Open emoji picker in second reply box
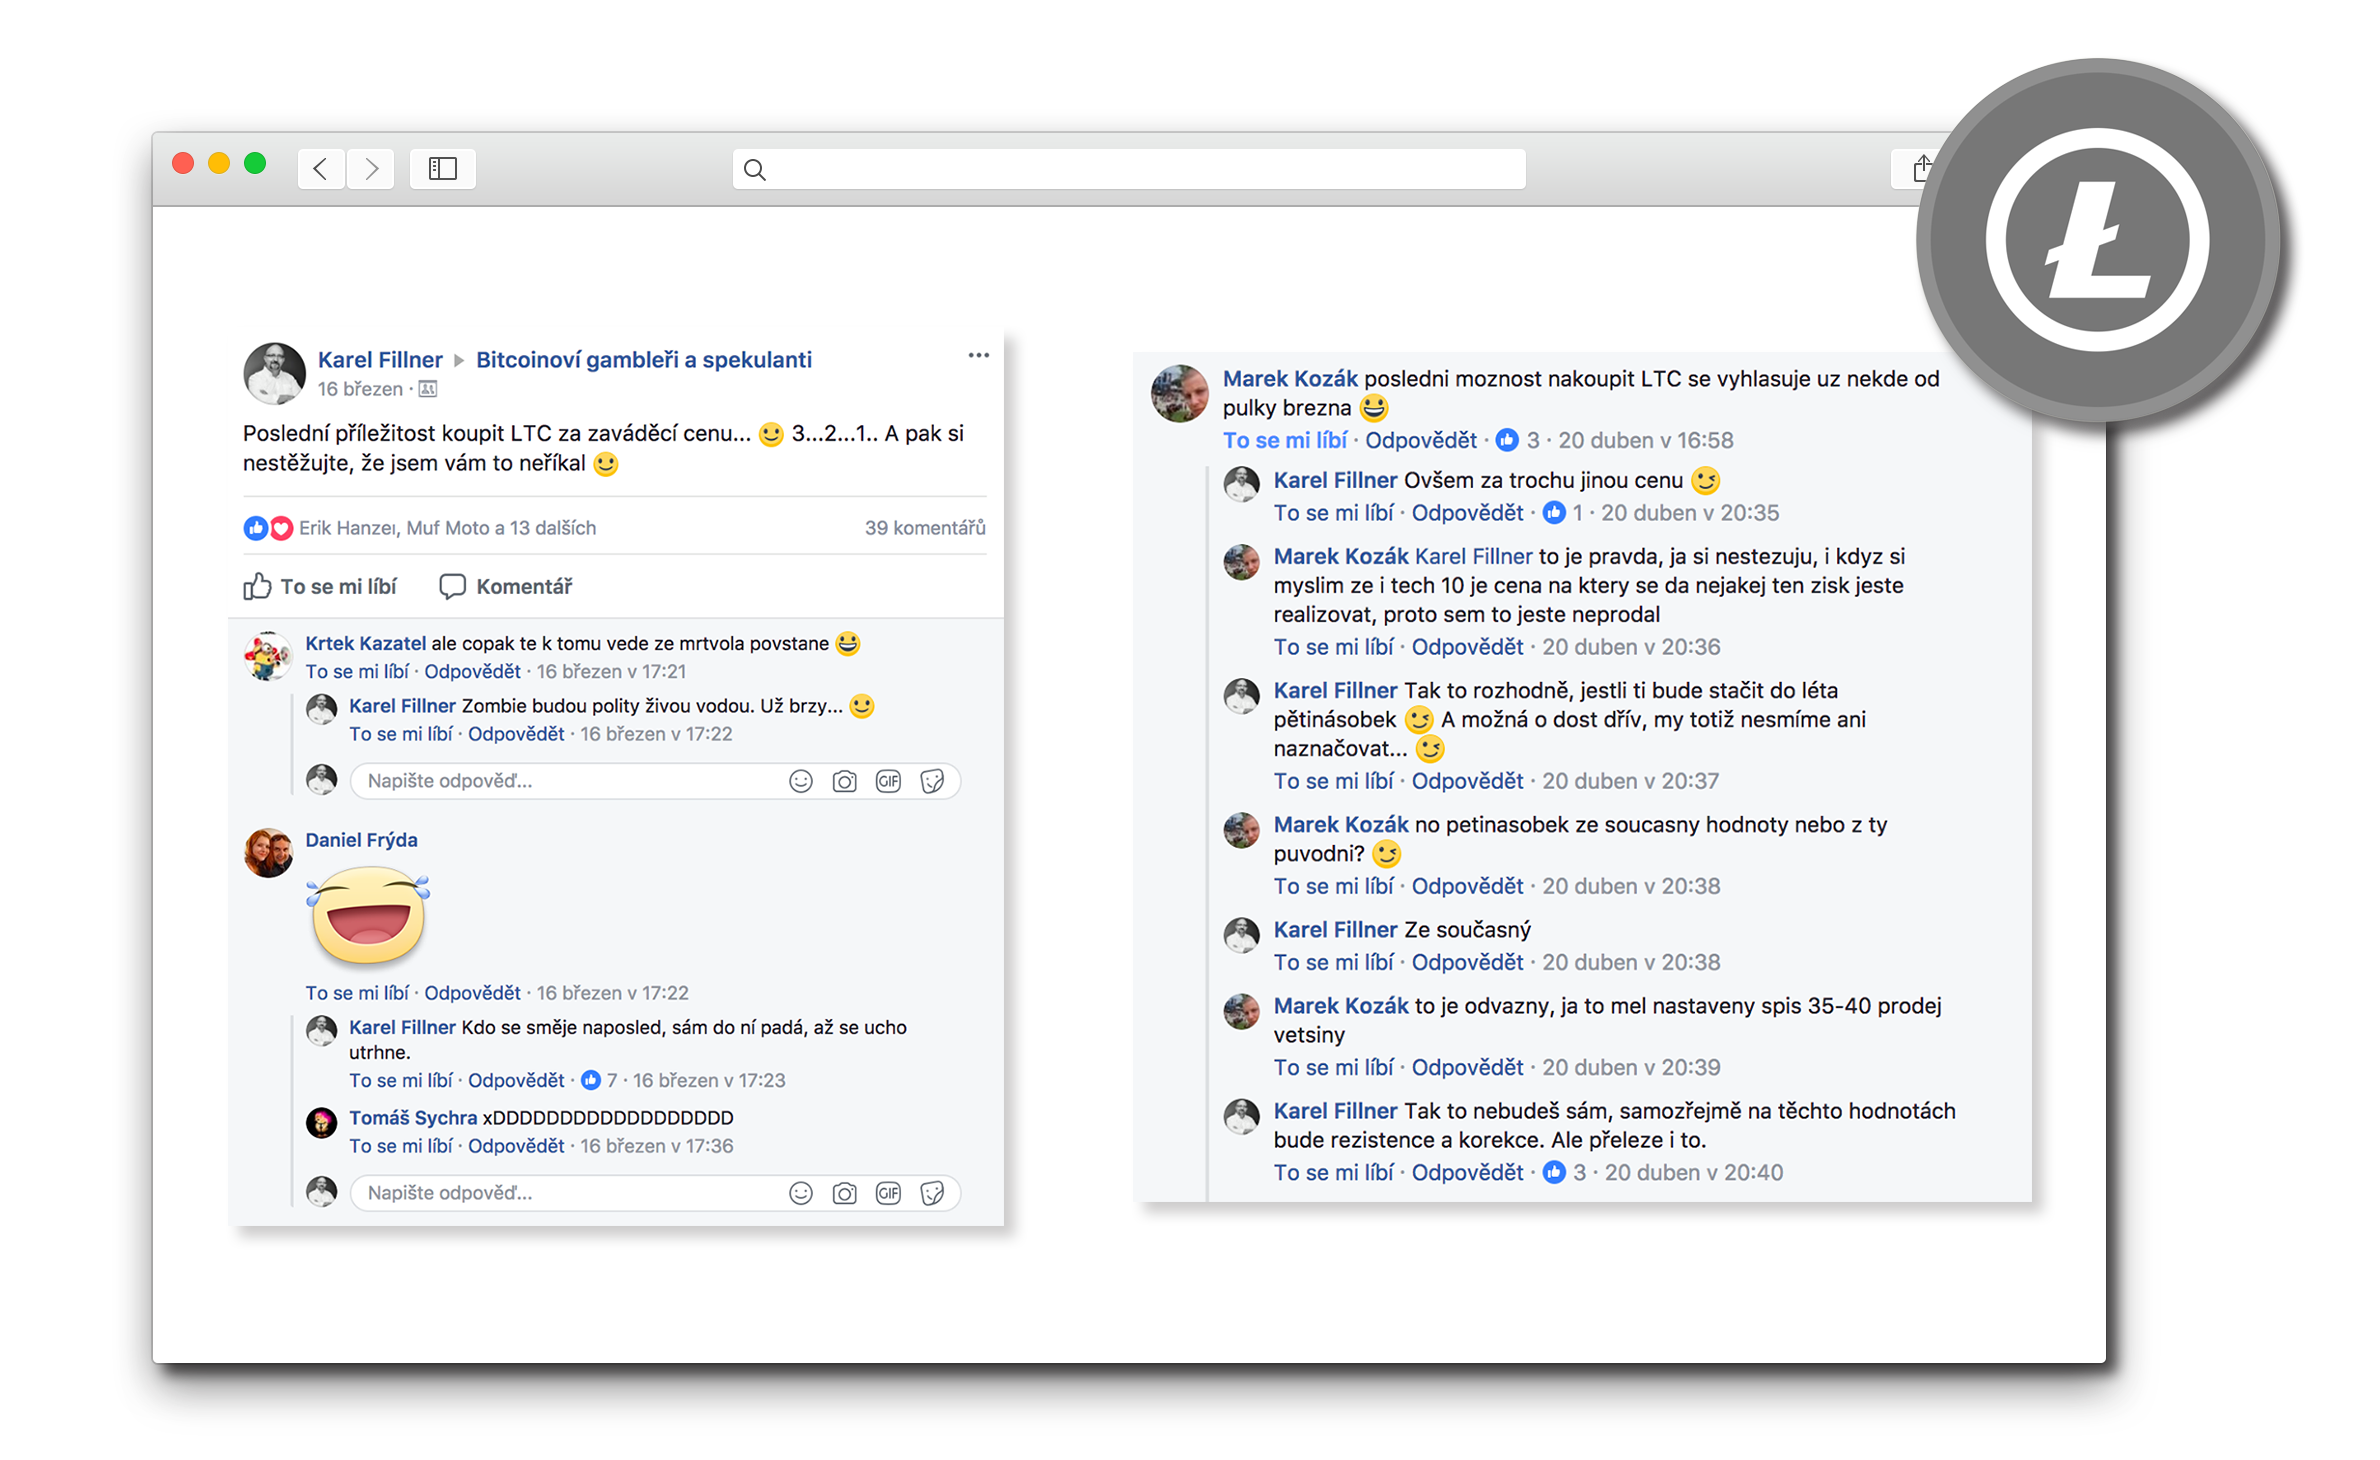The width and height of the screenshot is (2380, 1460). coord(801,1193)
